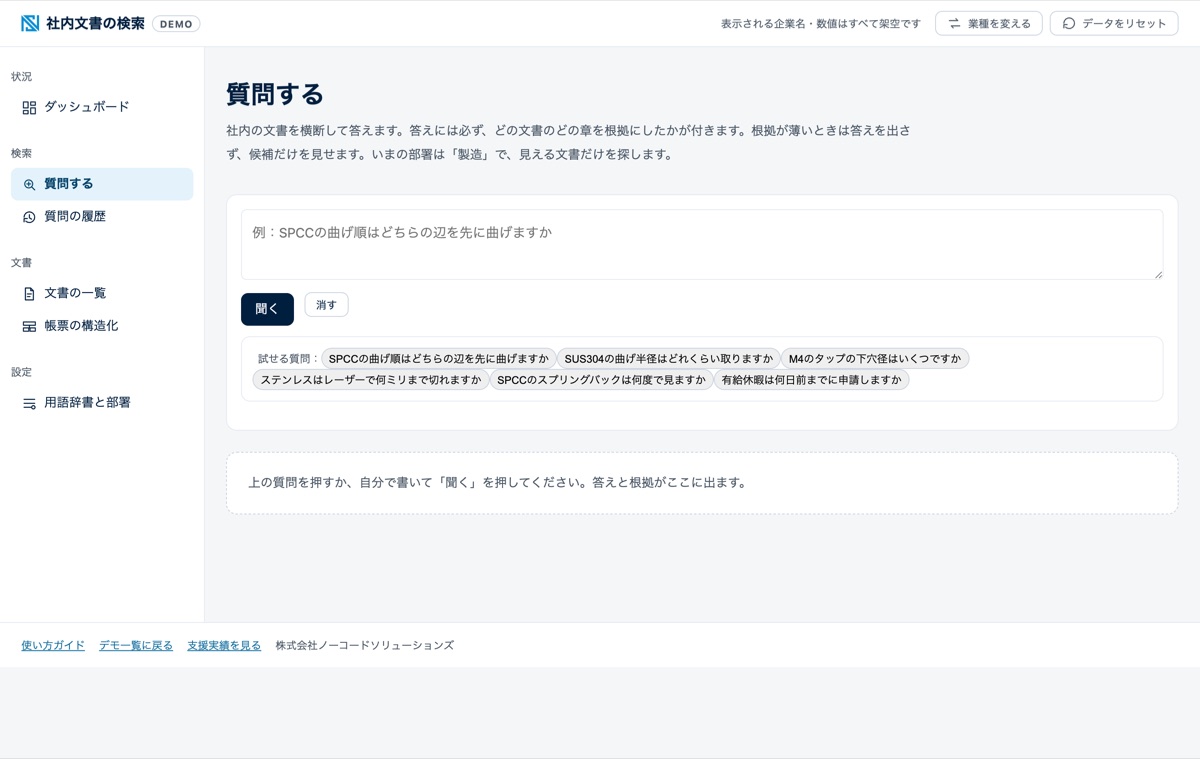Click the 状況 sidebar section label
Viewport: 1200px width, 759px height.
[22, 77]
